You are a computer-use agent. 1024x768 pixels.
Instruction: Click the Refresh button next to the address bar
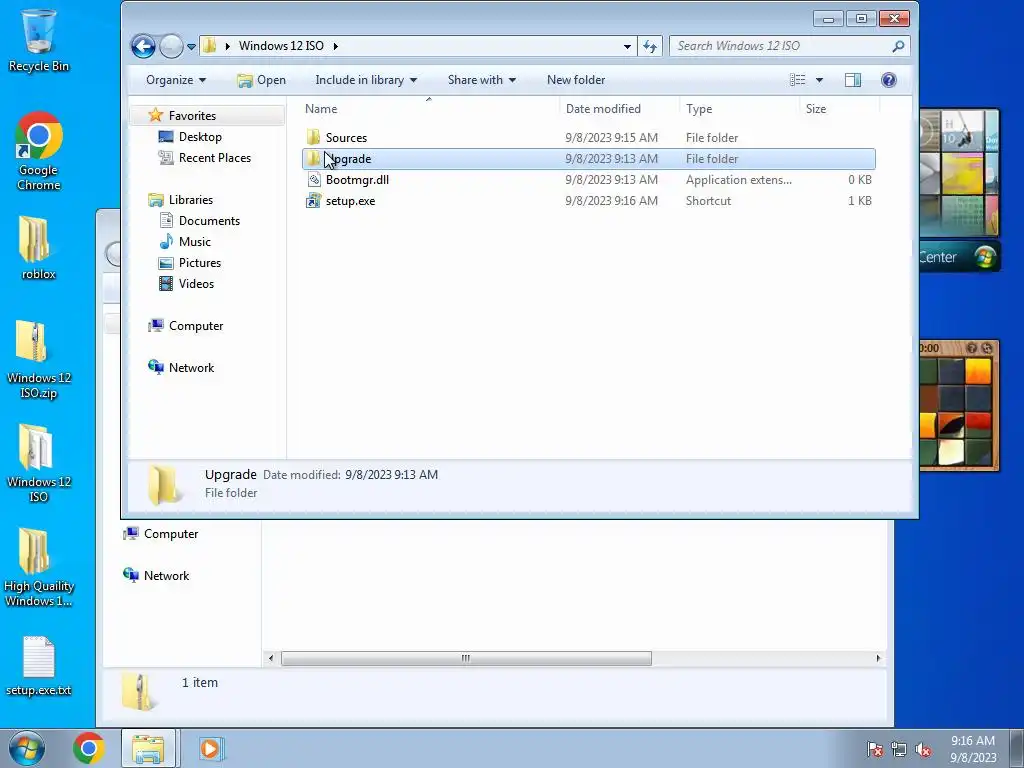click(x=650, y=46)
